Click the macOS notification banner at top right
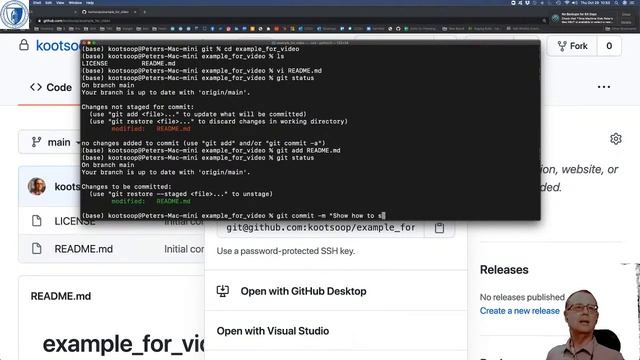Screen dimensions: 640x360 pyautogui.click(x=593, y=18)
